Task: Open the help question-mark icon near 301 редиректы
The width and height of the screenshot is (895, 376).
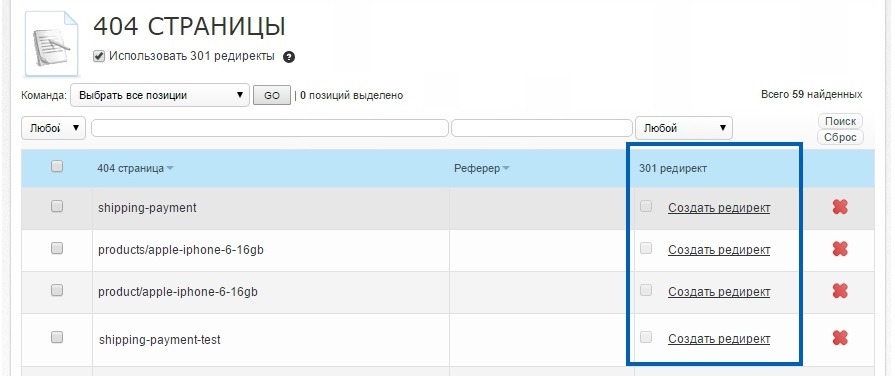Action: [289, 57]
